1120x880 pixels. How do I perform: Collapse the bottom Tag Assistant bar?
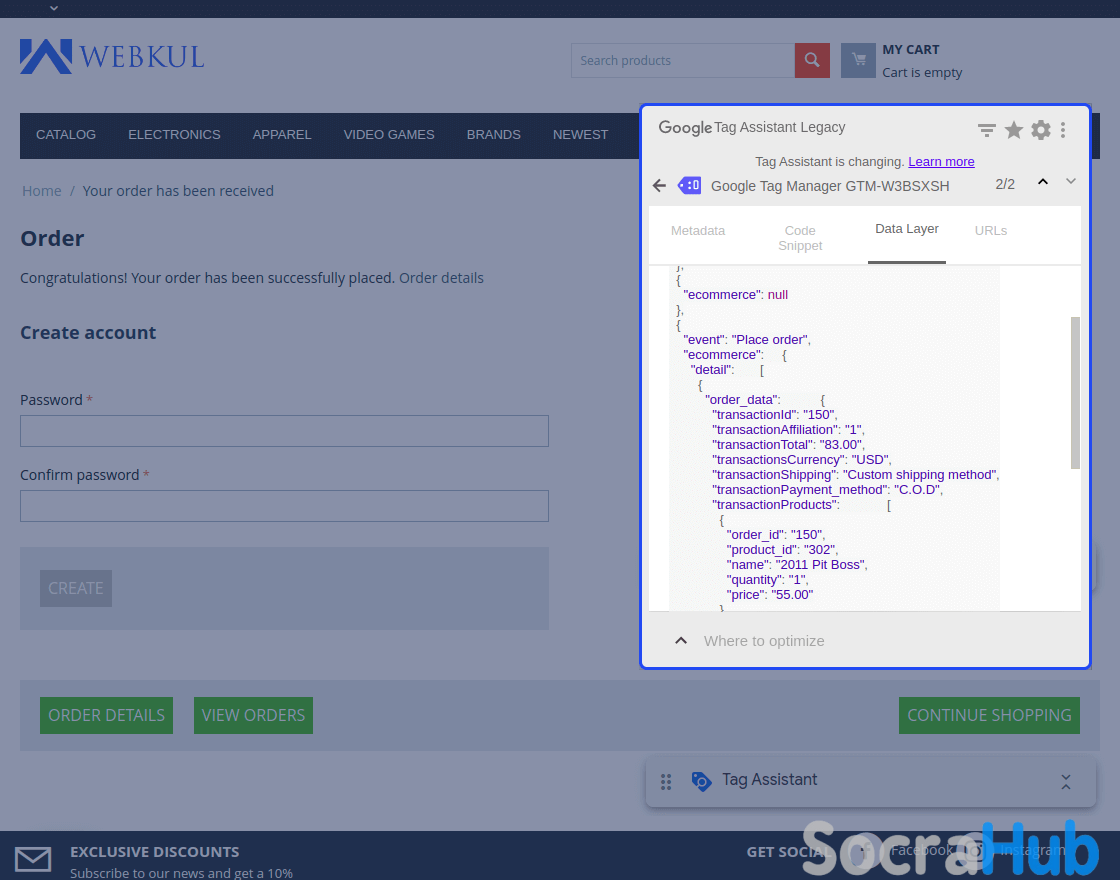pos(1066,782)
